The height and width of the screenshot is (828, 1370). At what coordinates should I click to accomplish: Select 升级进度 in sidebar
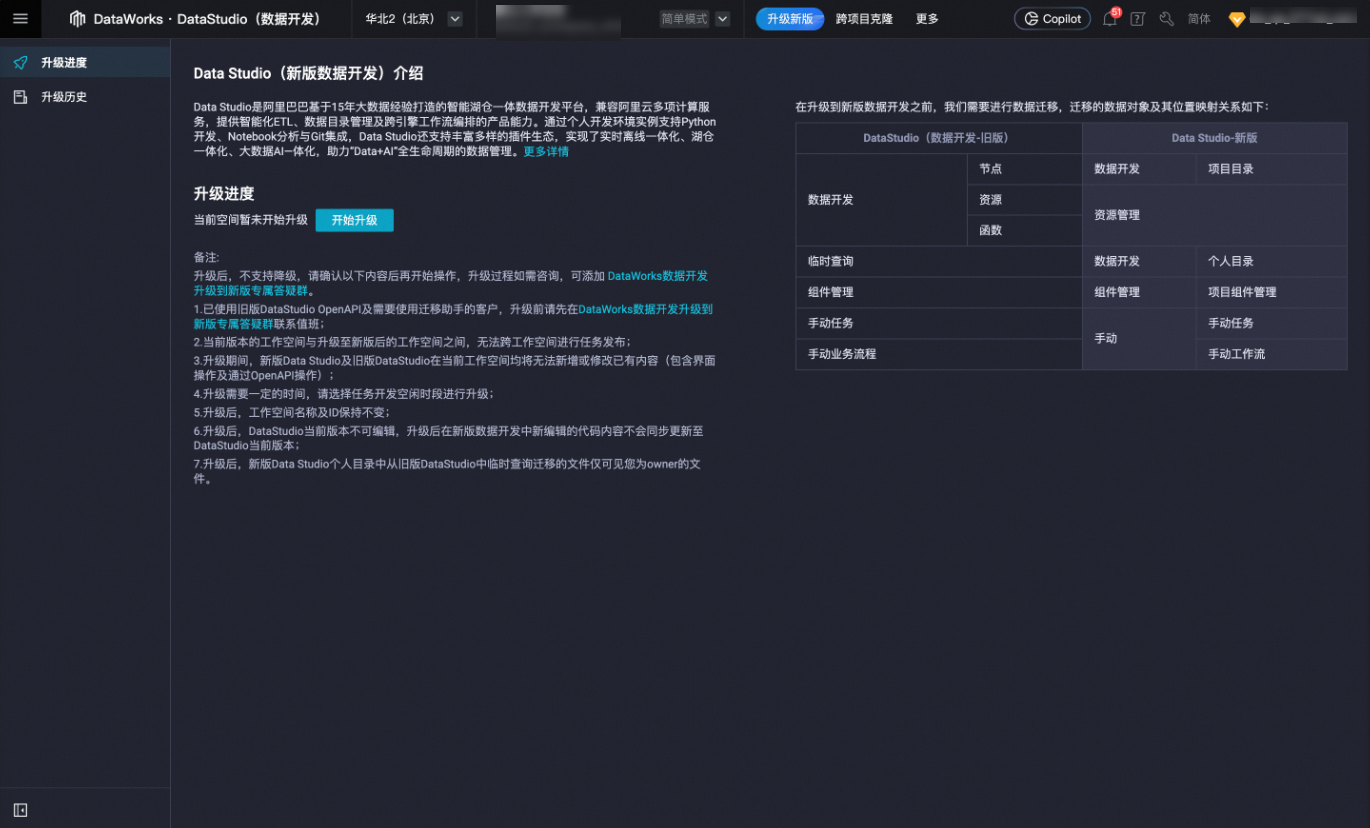85,62
